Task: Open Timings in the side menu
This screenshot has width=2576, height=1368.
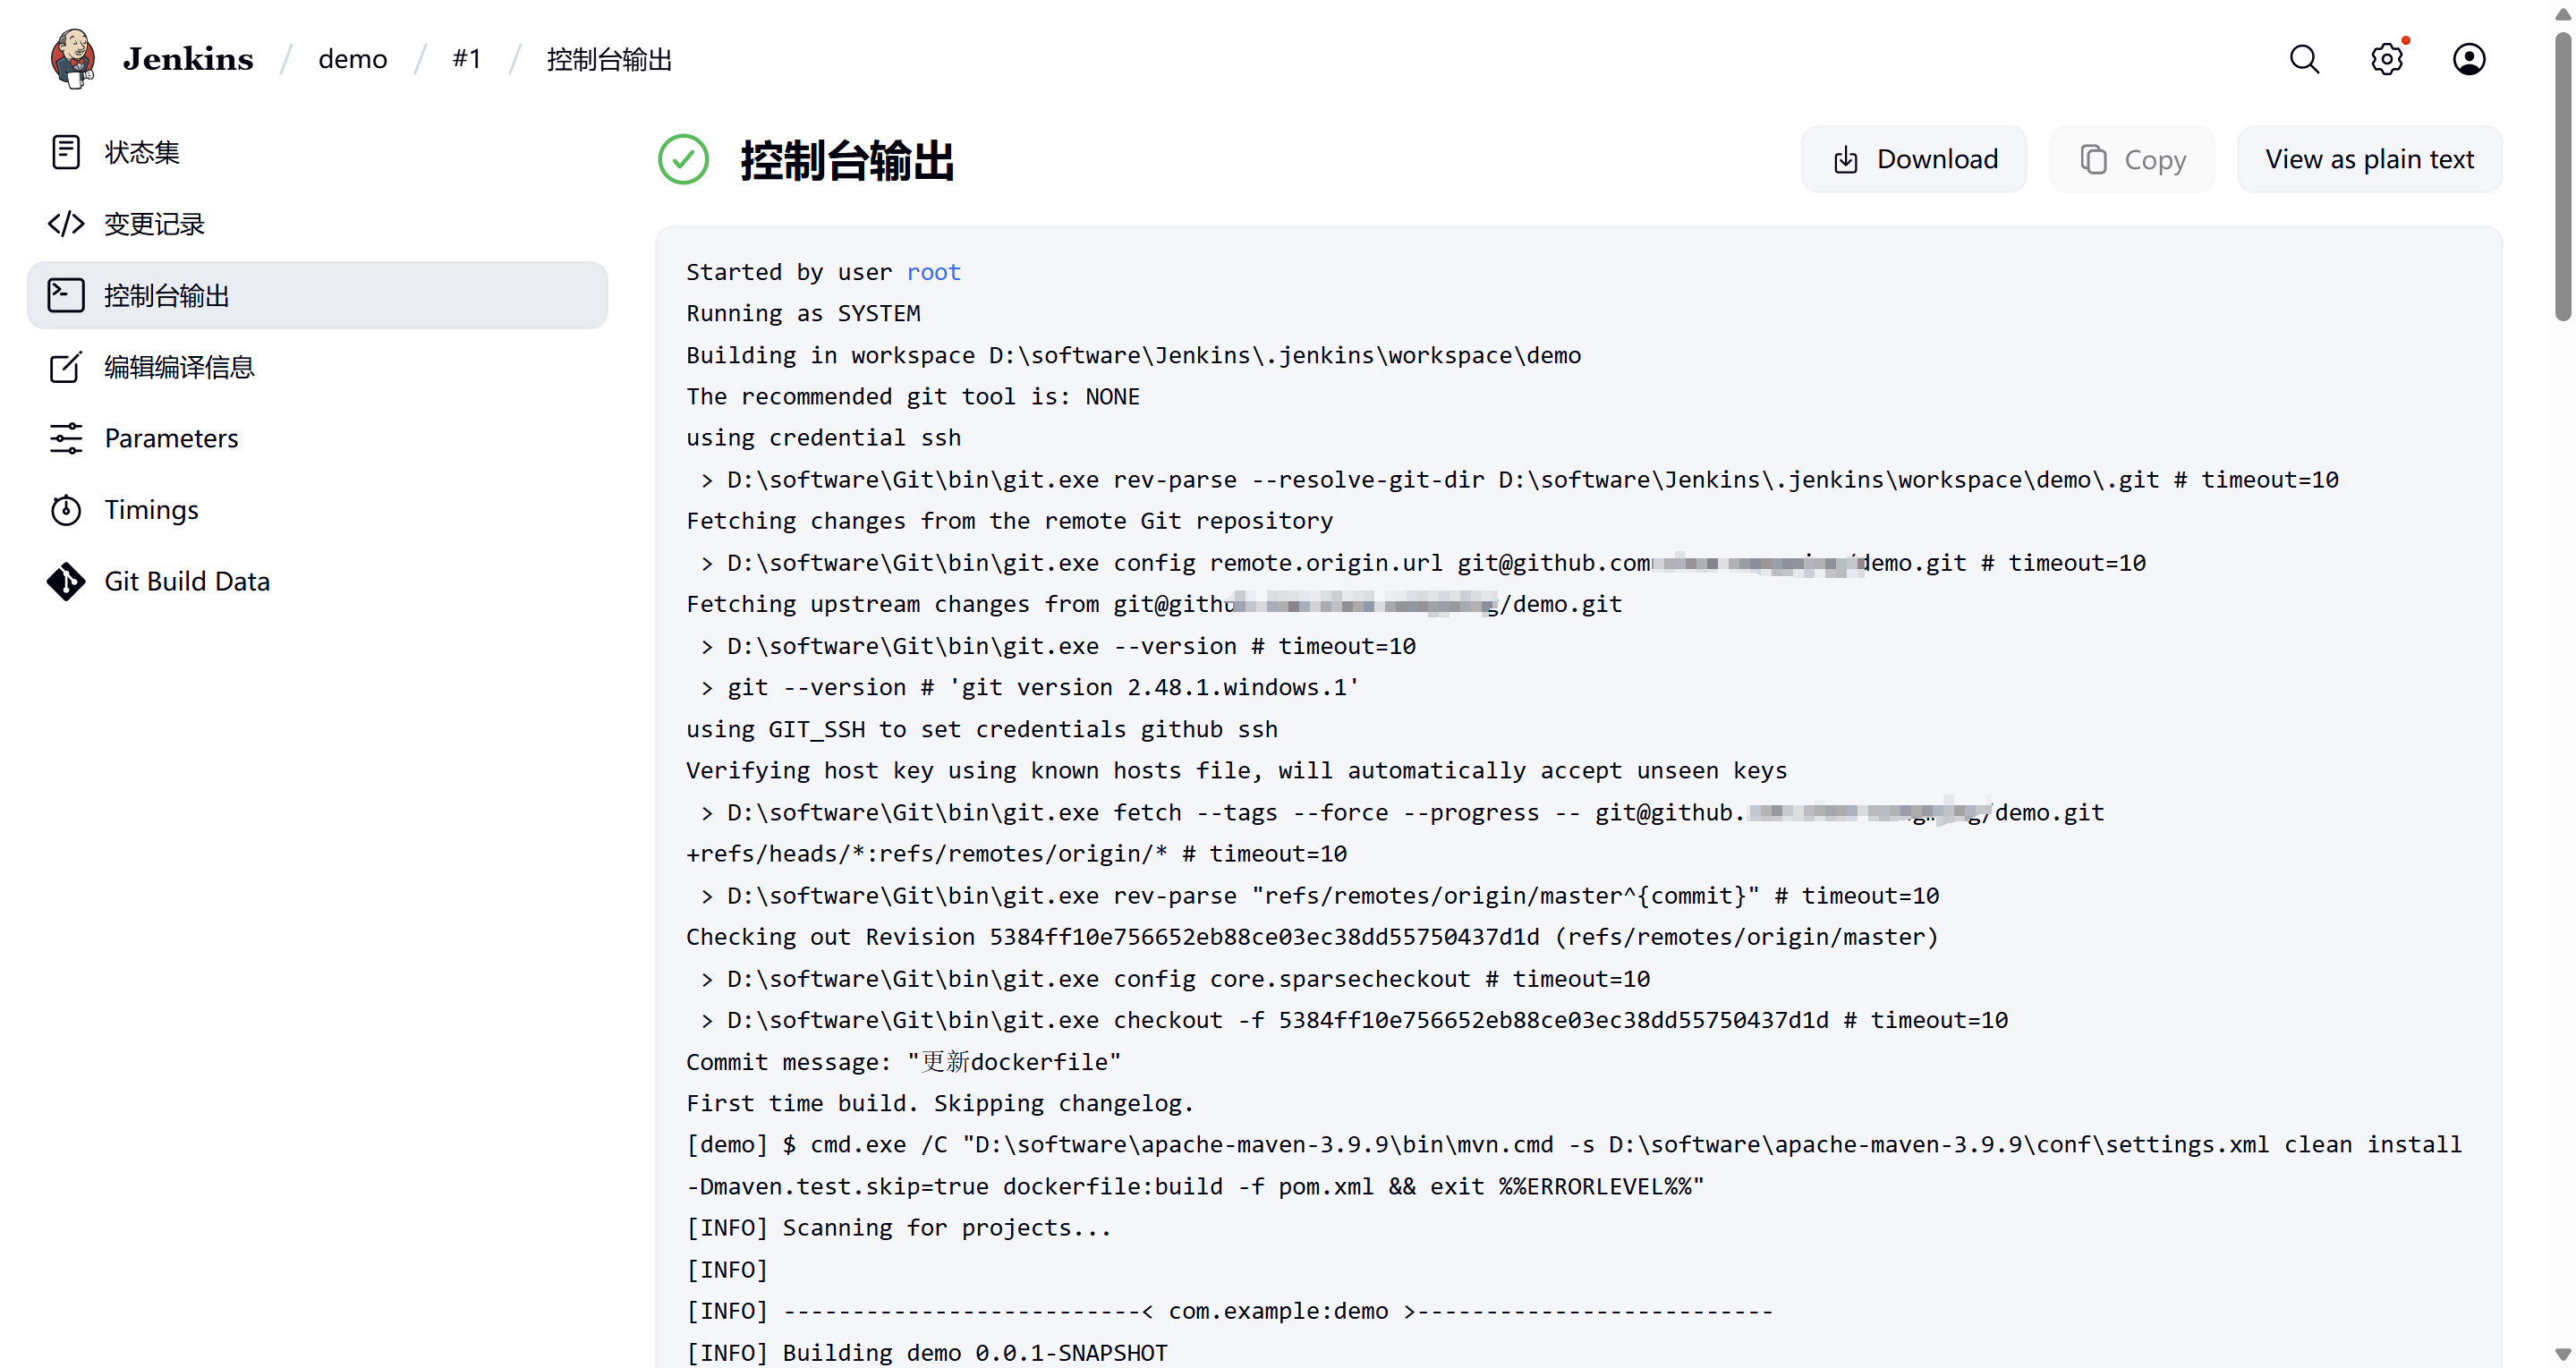Action: [x=151, y=510]
